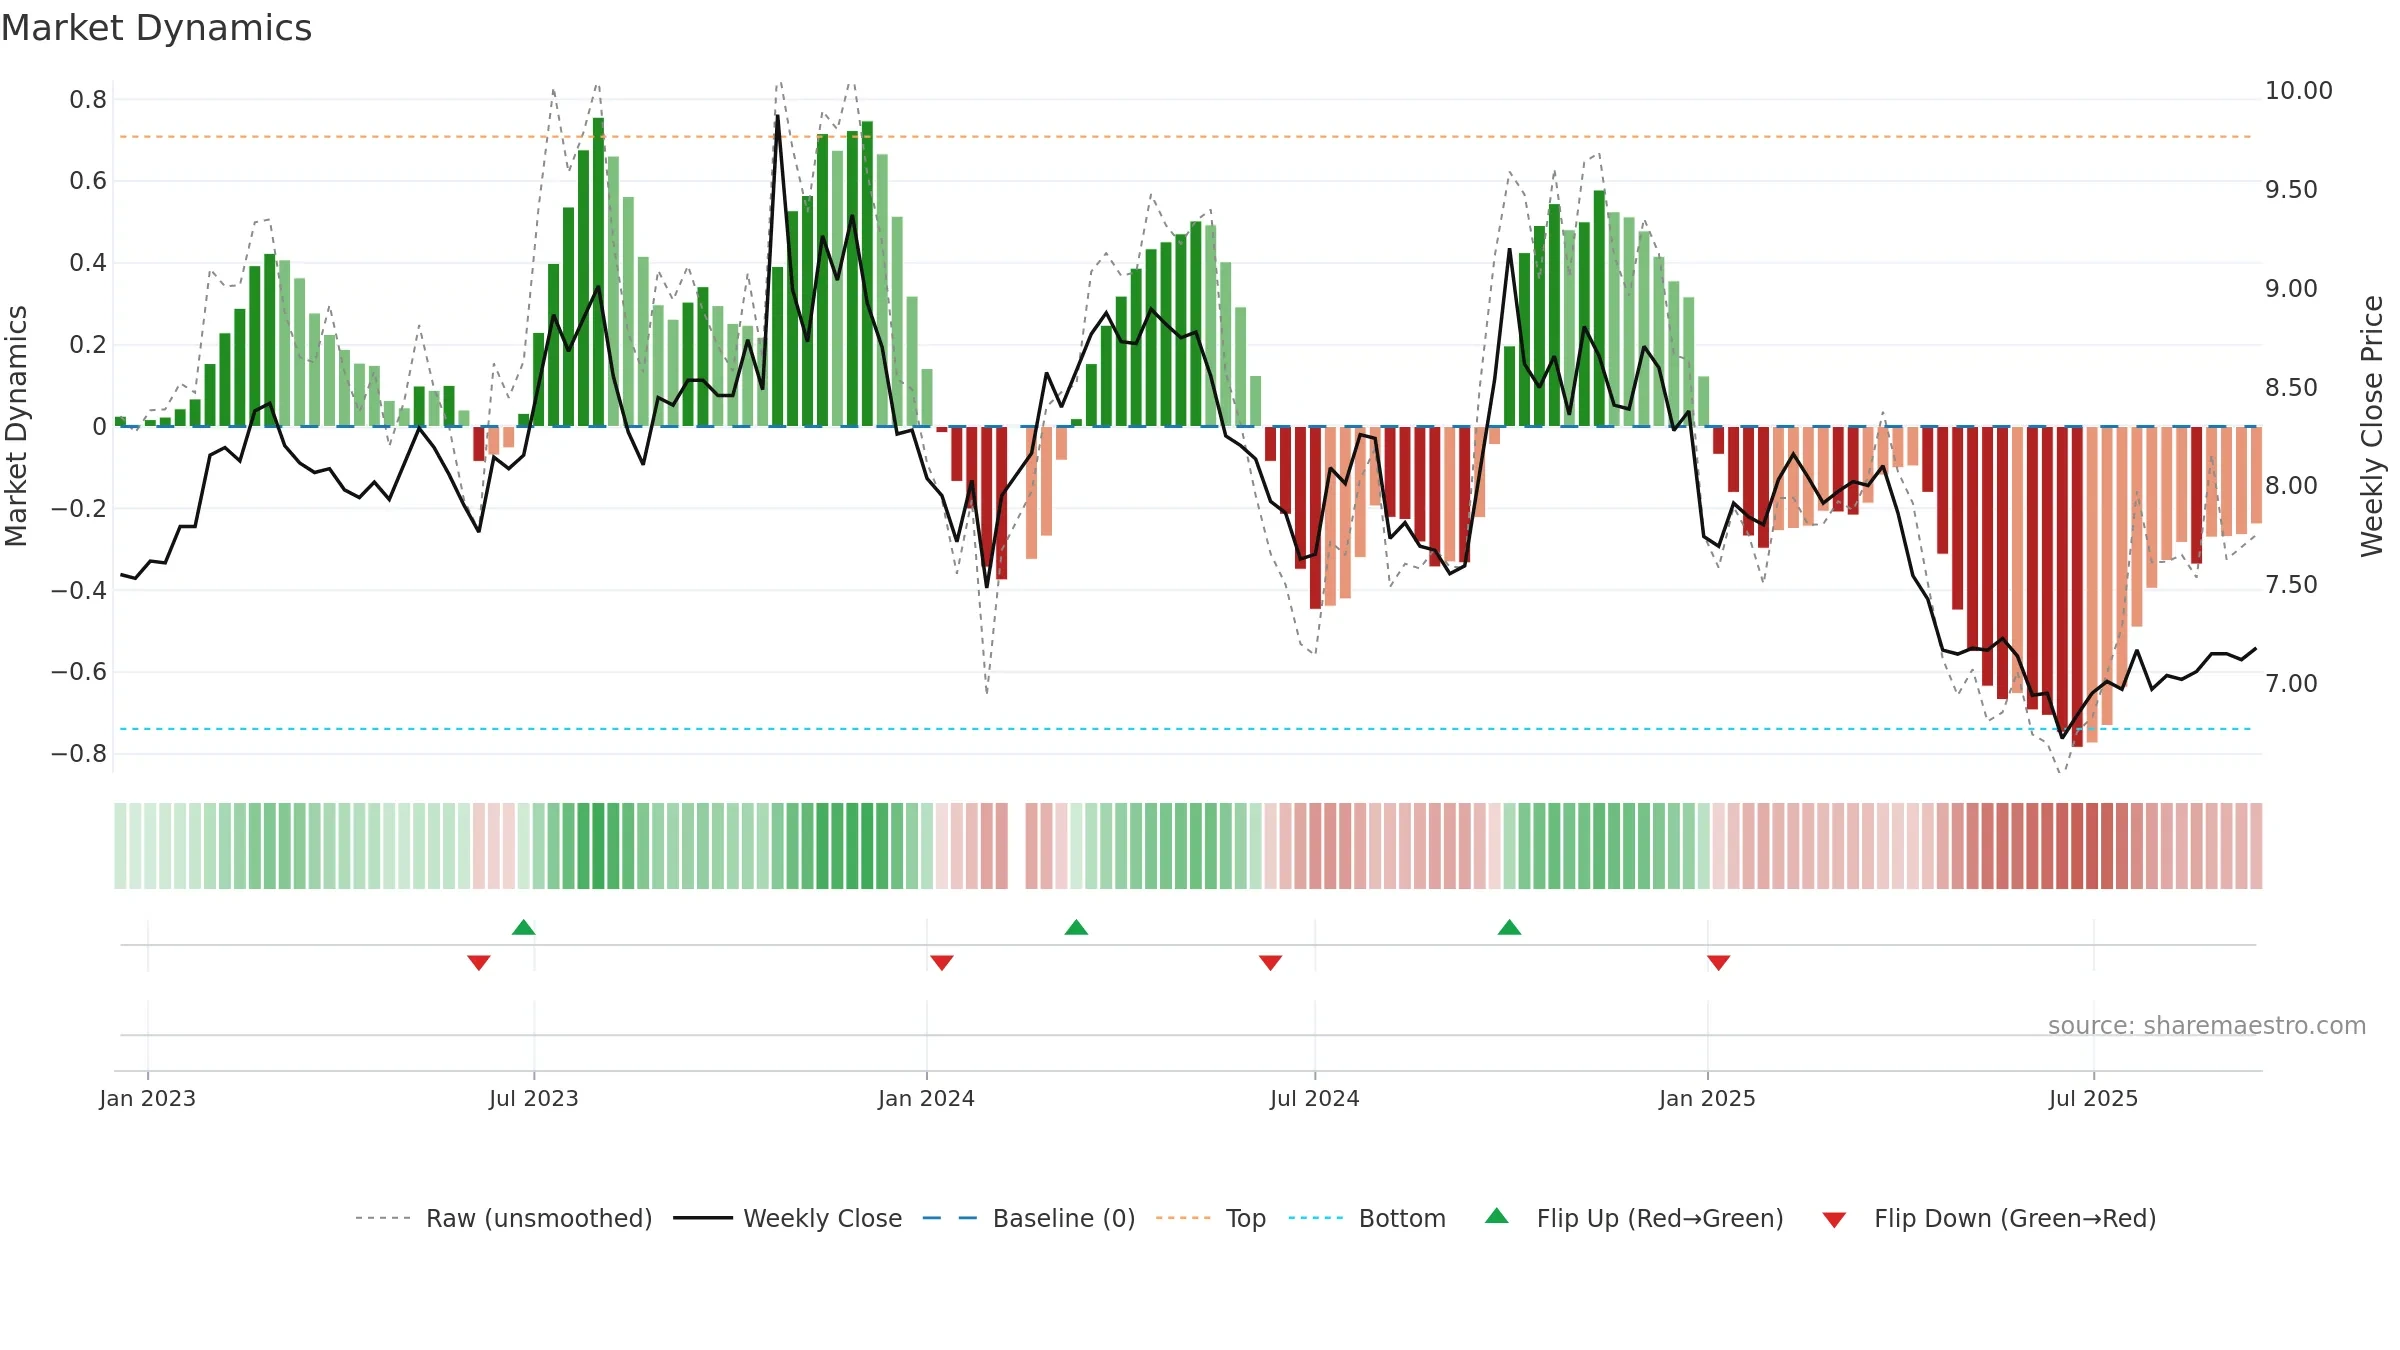2400x1350 pixels.
Task: Click the Weekly Close Price axis title
Action: (x=2372, y=426)
